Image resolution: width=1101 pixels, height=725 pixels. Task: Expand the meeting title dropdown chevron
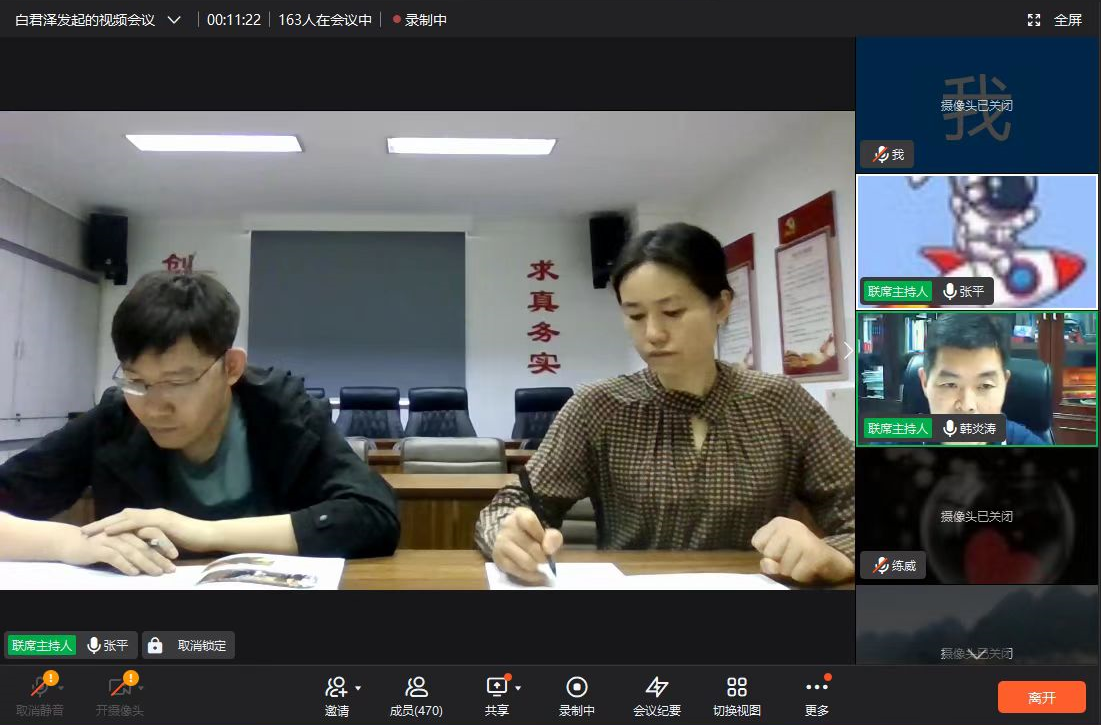174,20
